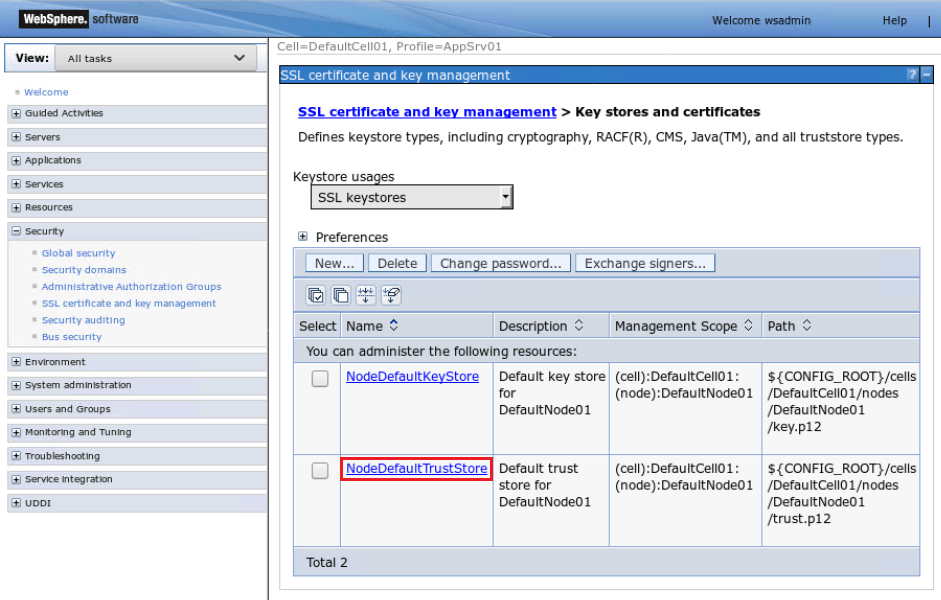Image resolution: width=941 pixels, height=600 pixels.
Task: Go to SSL certificate breadcrumb link
Action: tap(427, 112)
